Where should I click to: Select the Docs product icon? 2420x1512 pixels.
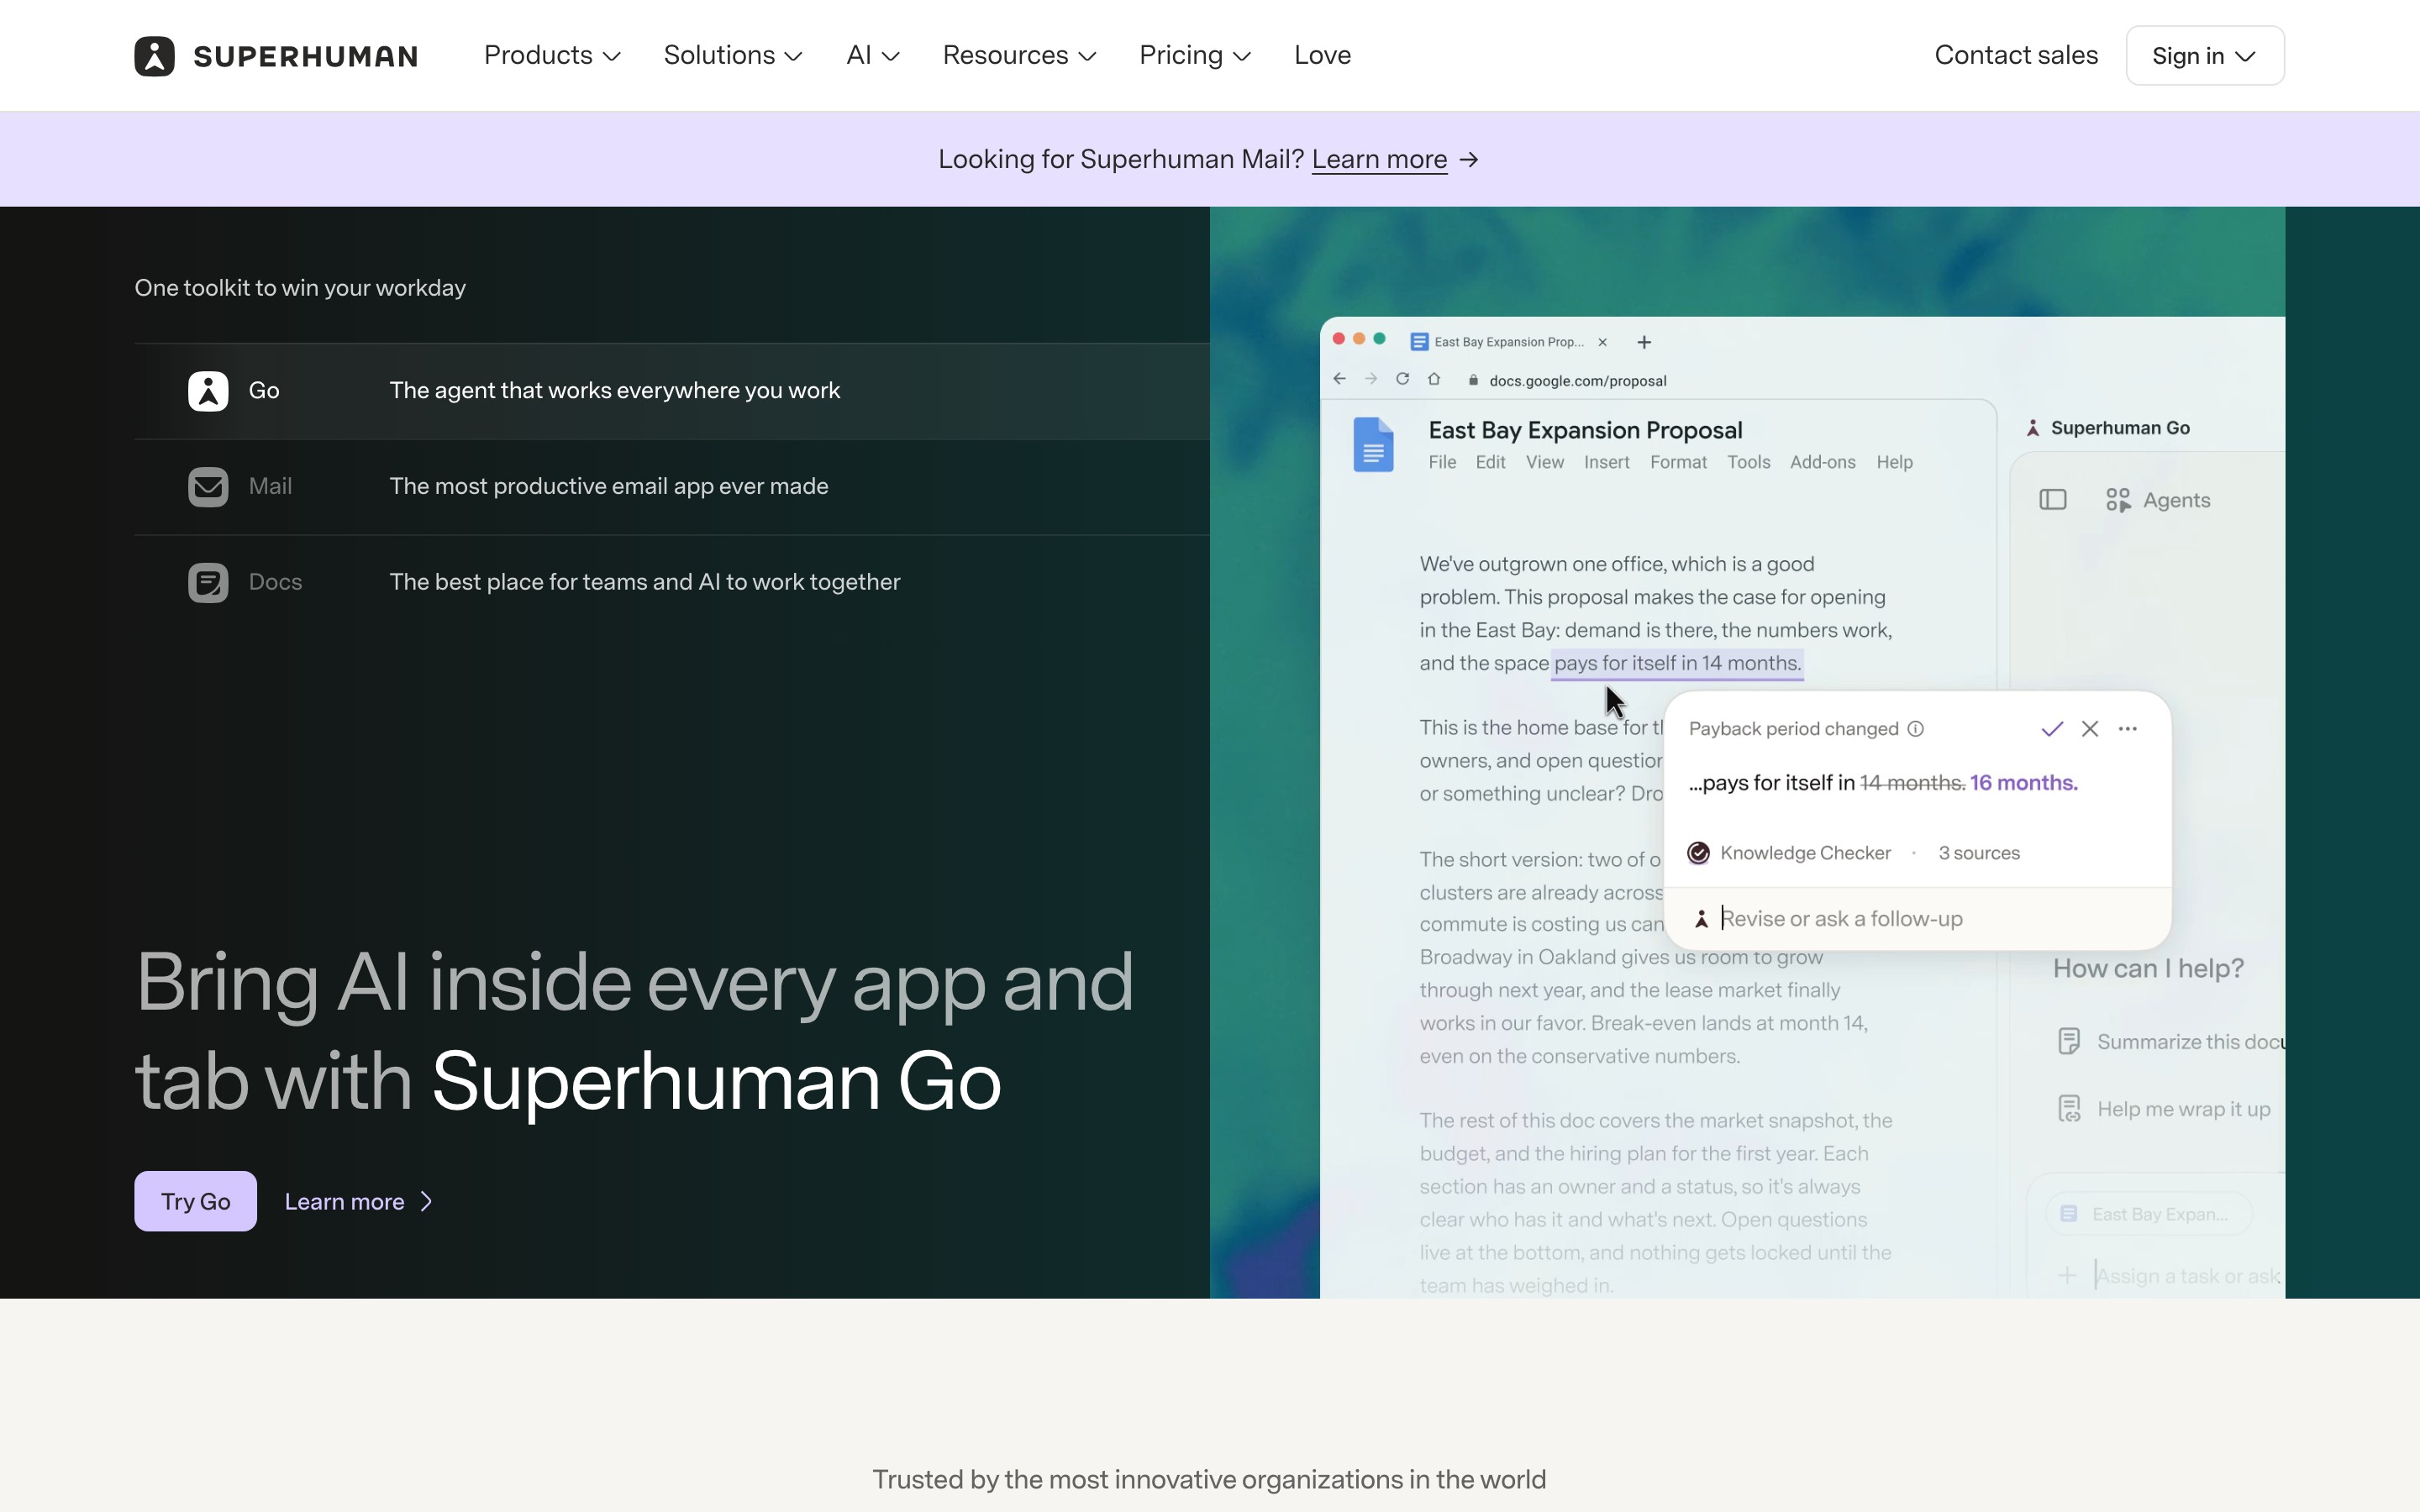(x=208, y=583)
